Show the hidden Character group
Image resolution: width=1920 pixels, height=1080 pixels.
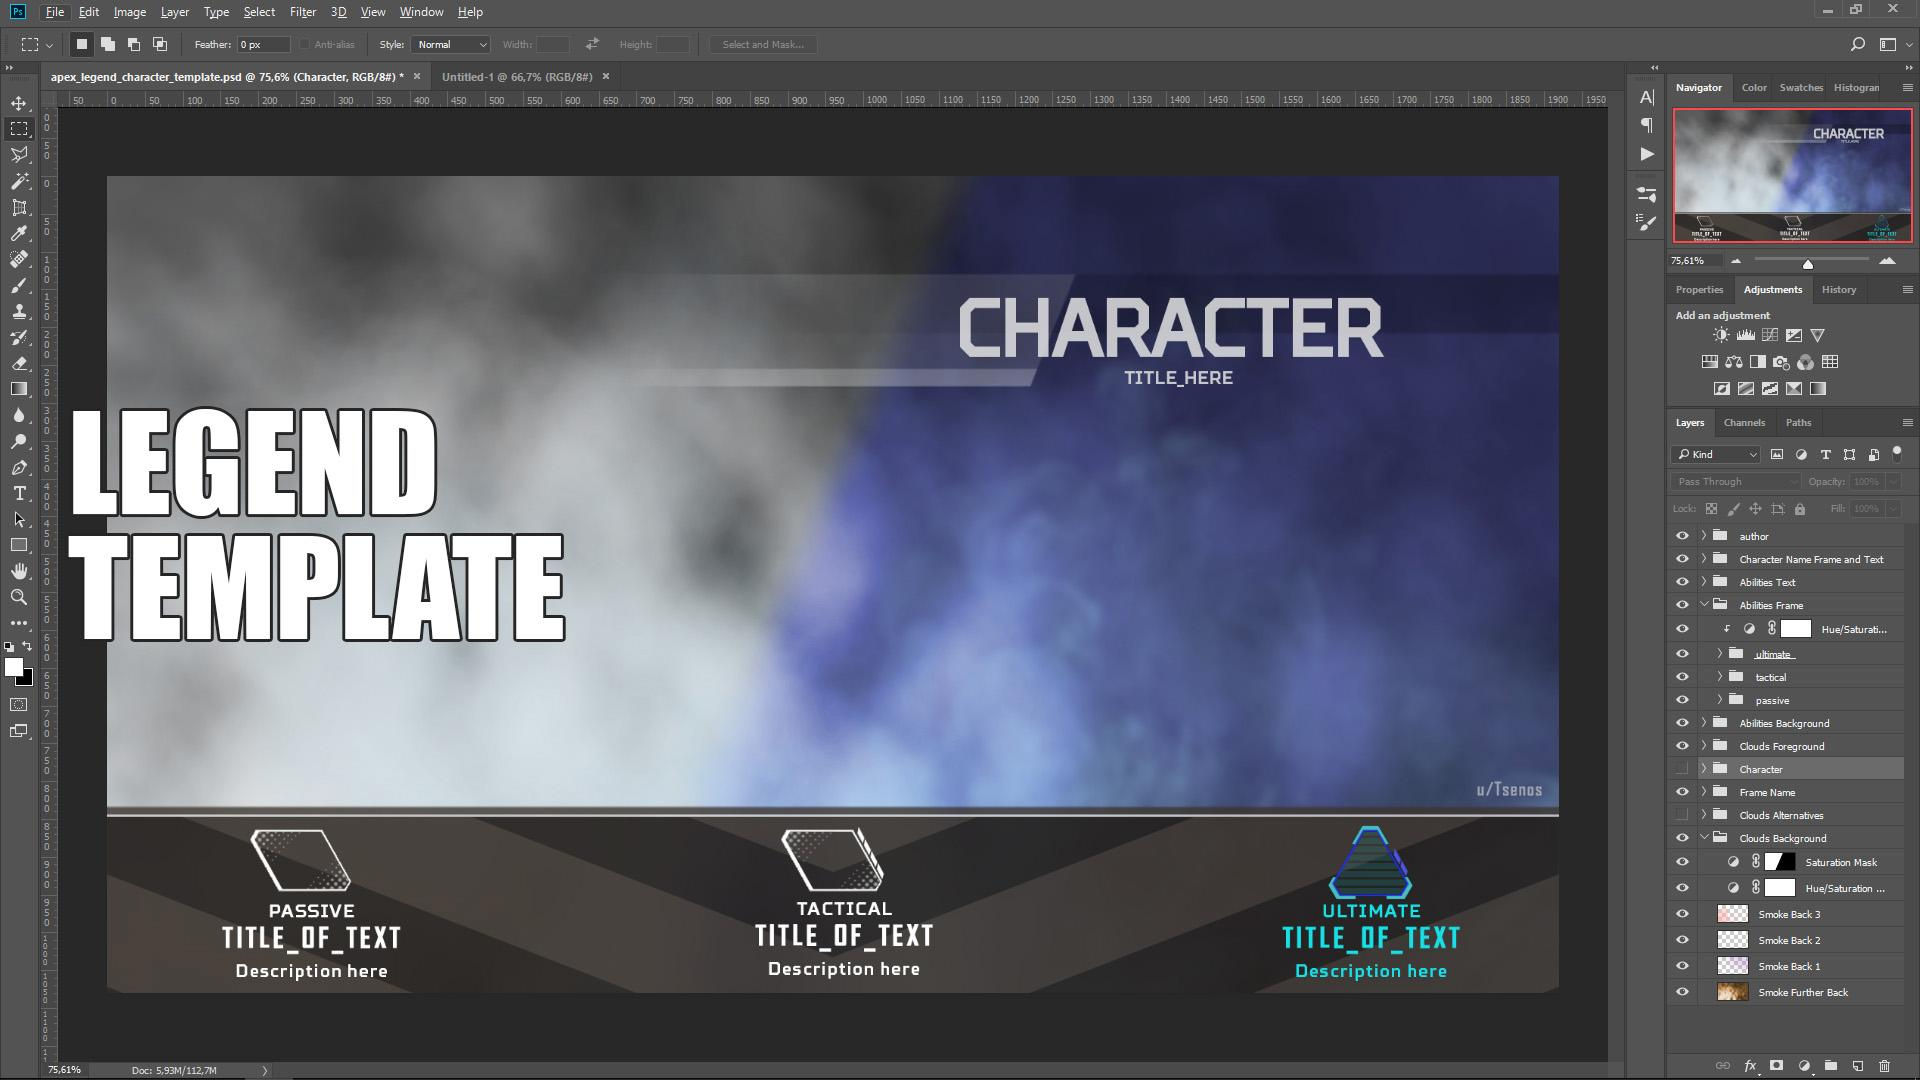[1682, 769]
